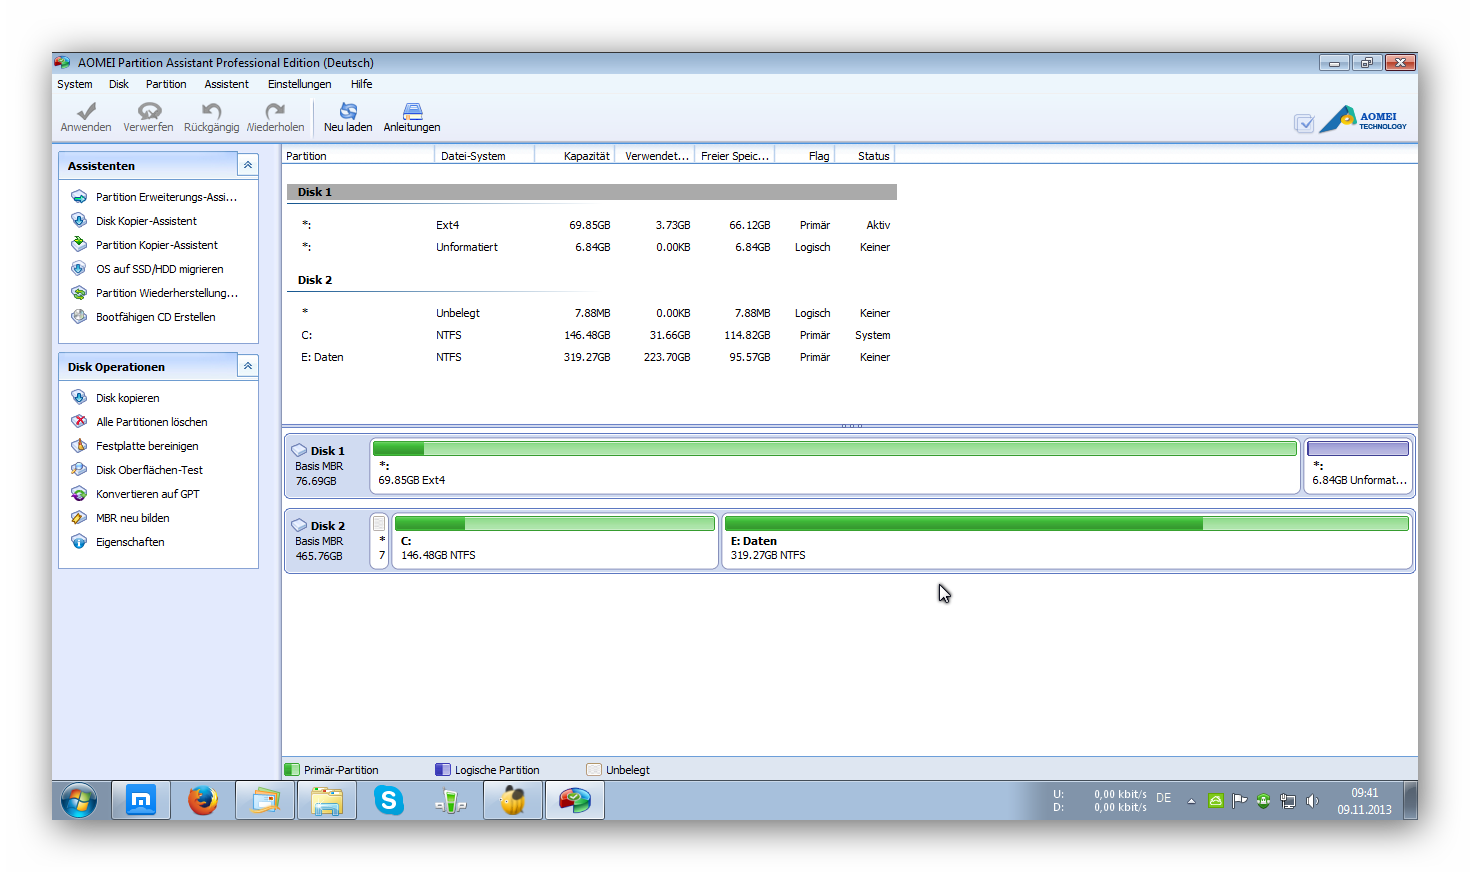Viewport: 1470px width, 872px height.
Task: Open Bootfähigen CD Erstellen wizard
Action: click(x=155, y=317)
